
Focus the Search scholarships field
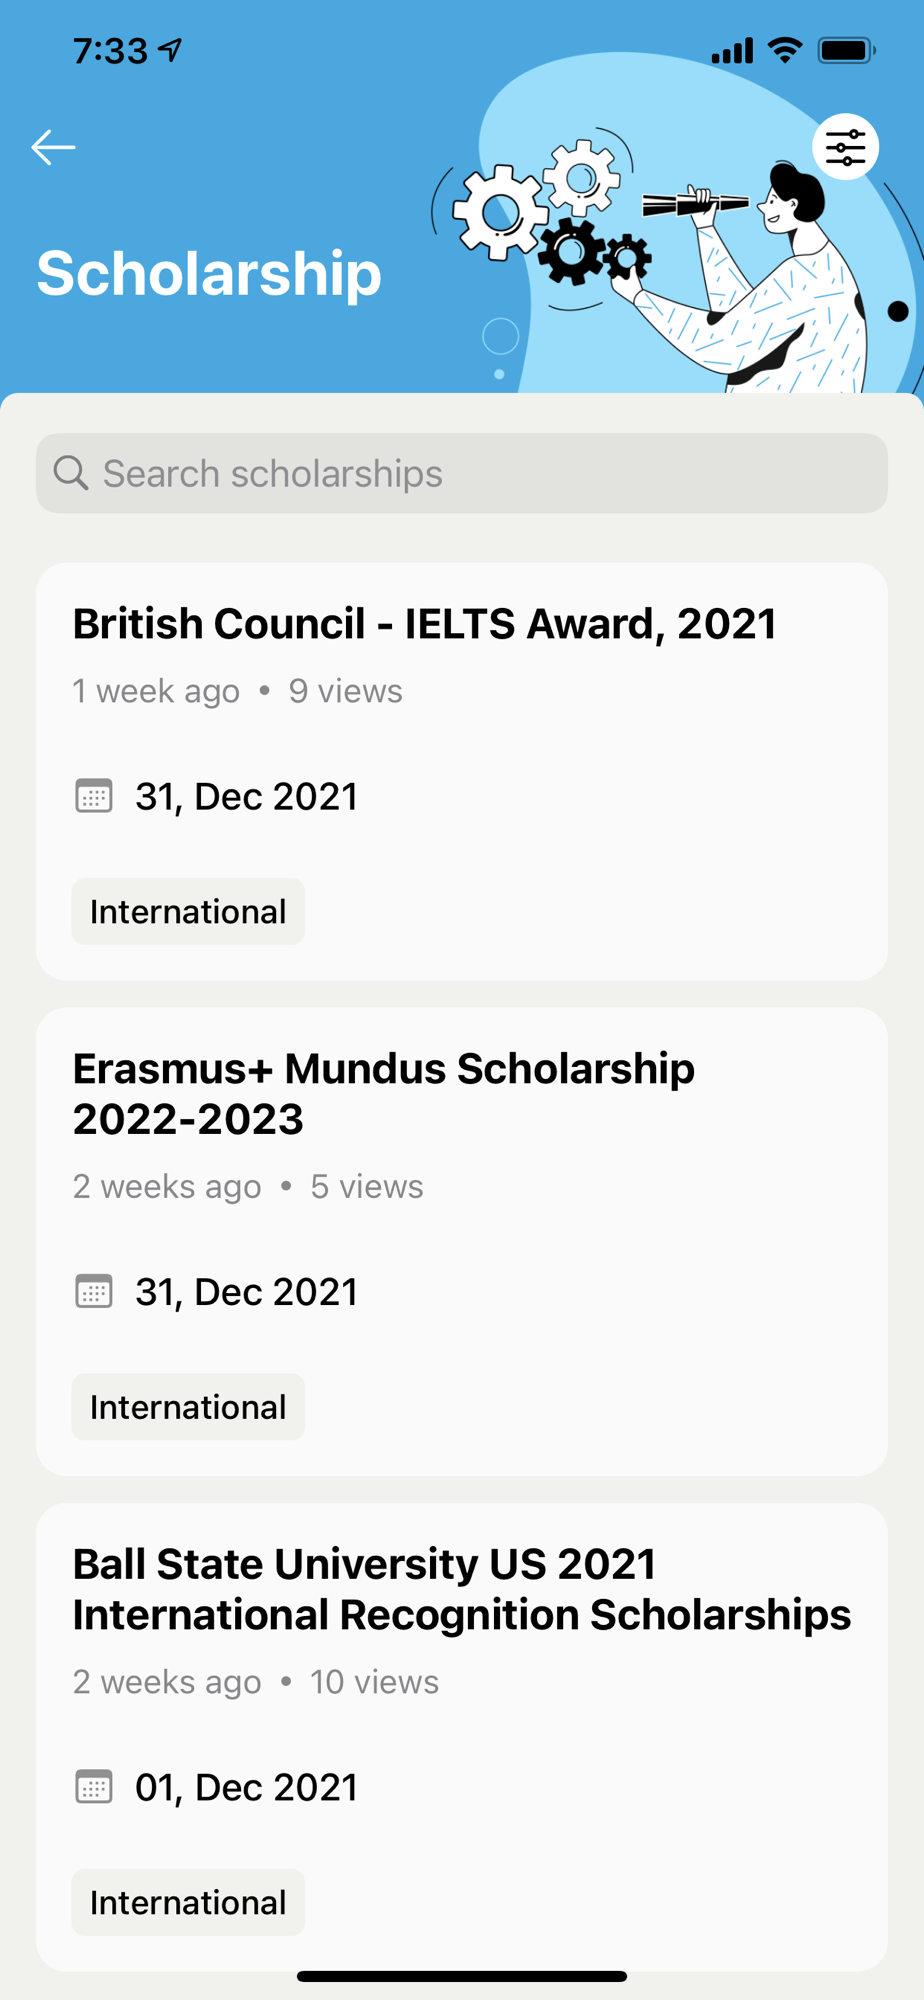480,473
